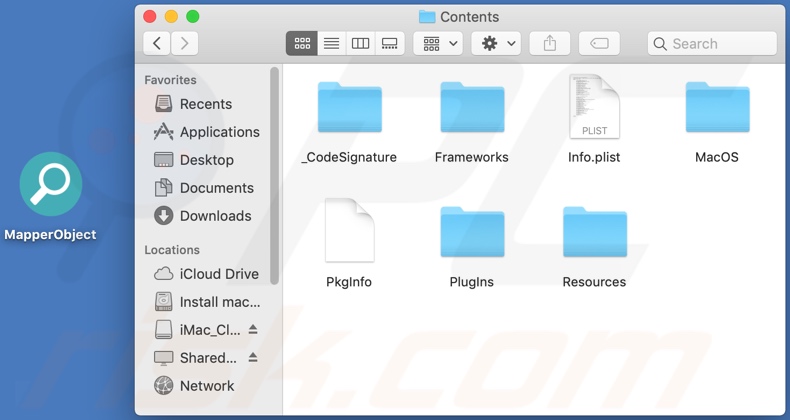
Task: Select the Info.plist file icon
Action: [x=595, y=106]
